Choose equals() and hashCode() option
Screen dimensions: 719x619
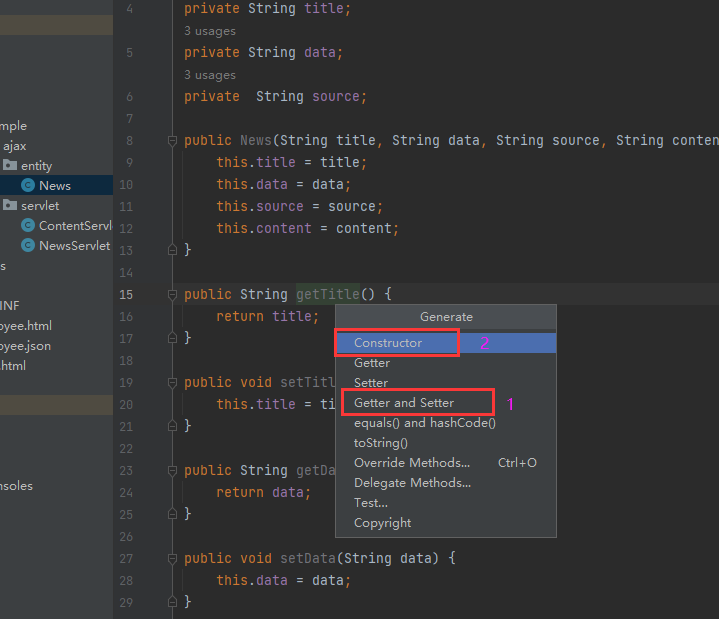click(425, 423)
